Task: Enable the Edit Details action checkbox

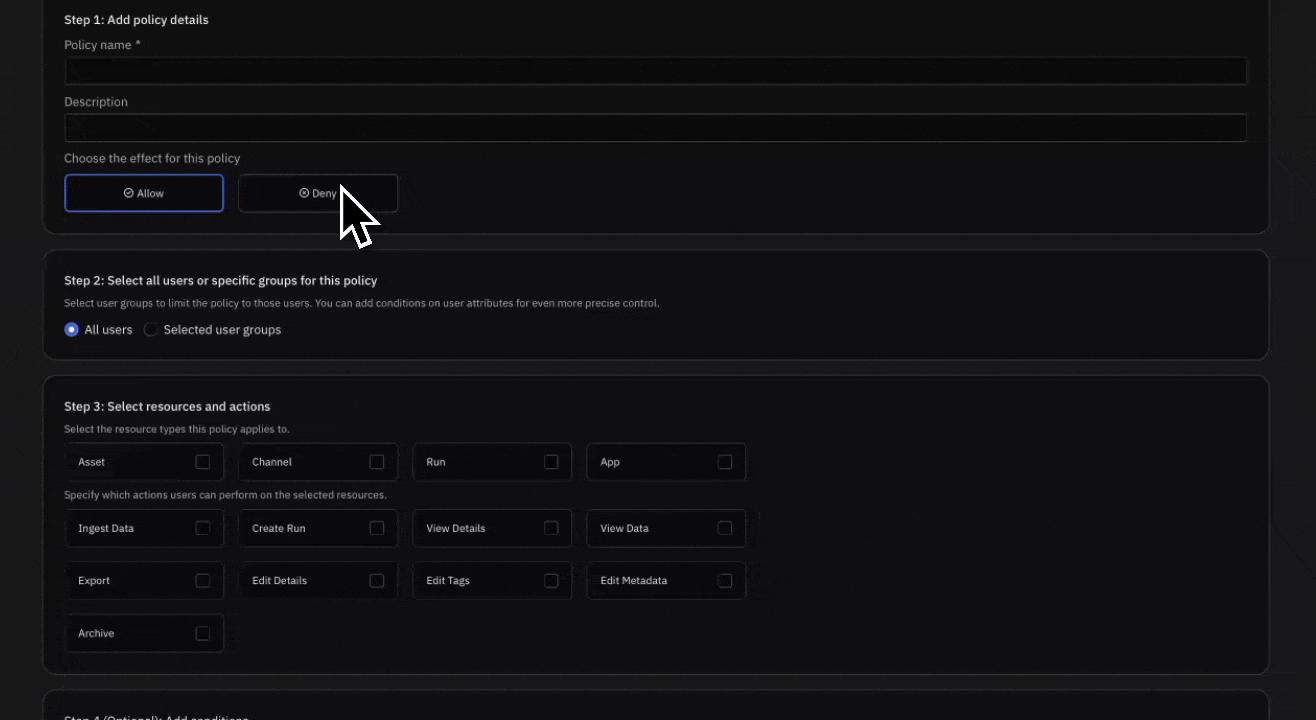Action: coord(377,580)
